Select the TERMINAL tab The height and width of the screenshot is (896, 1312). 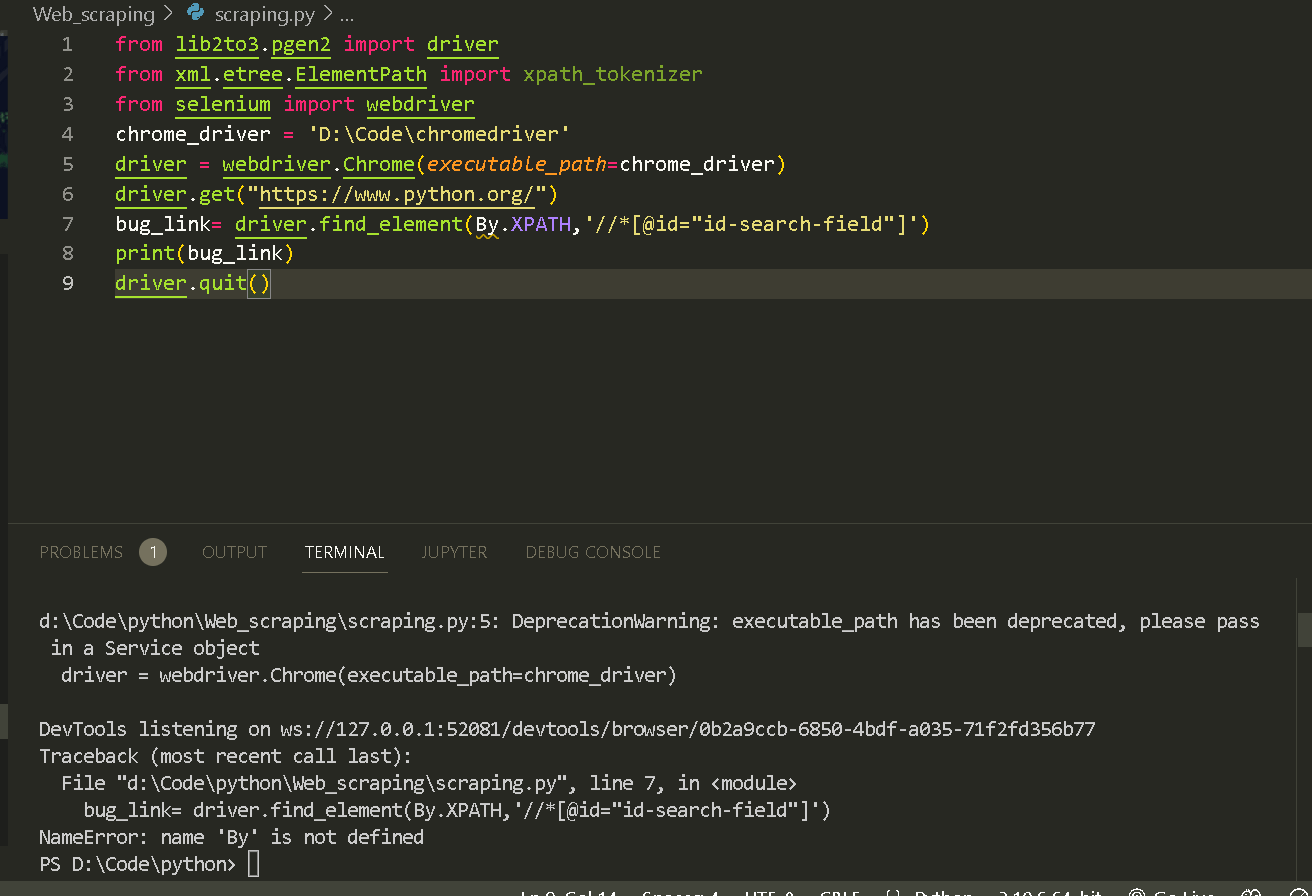[344, 551]
